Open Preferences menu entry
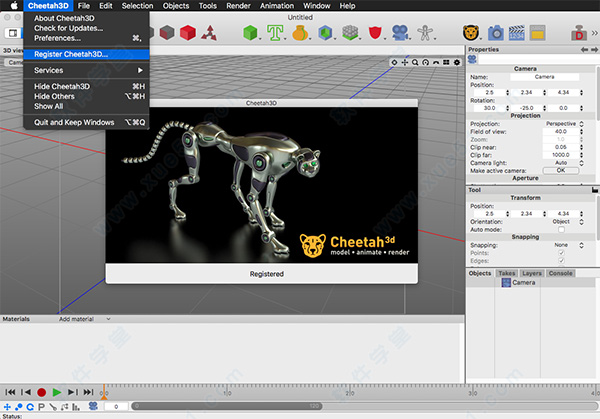600x419 pixels. 86,38
